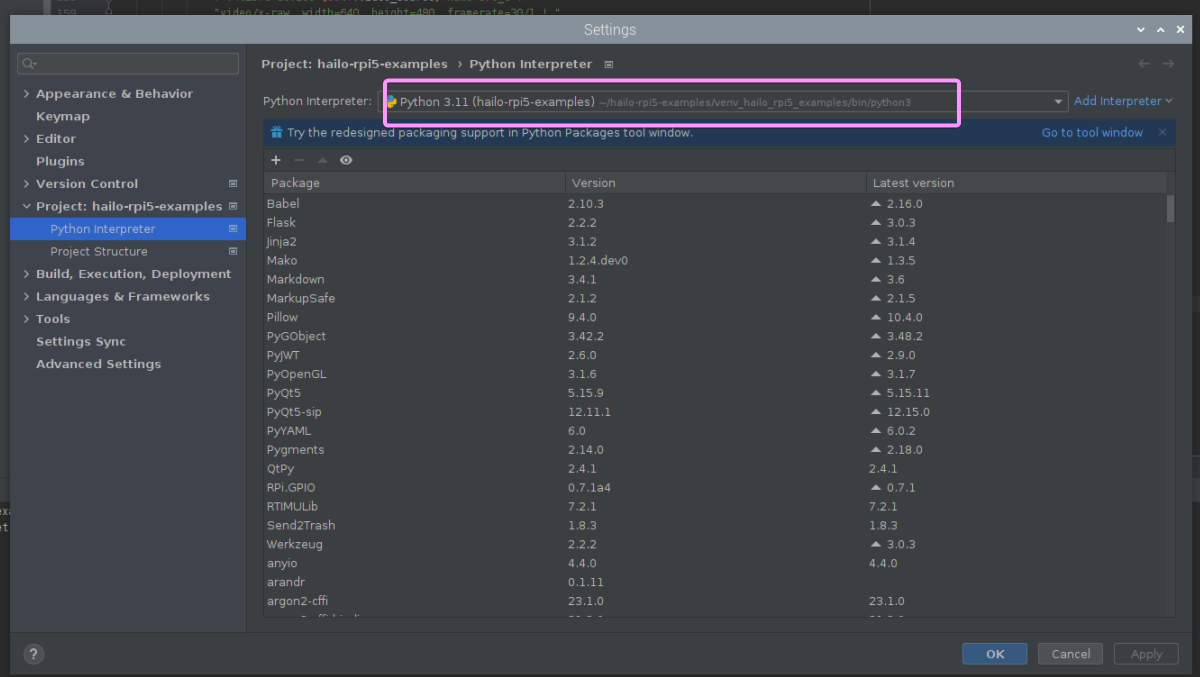Image resolution: width=1200 pixels, height=677 pixels.
Task: Open the Add Interpreter dropdown
Action: [x=1122, y=101]
